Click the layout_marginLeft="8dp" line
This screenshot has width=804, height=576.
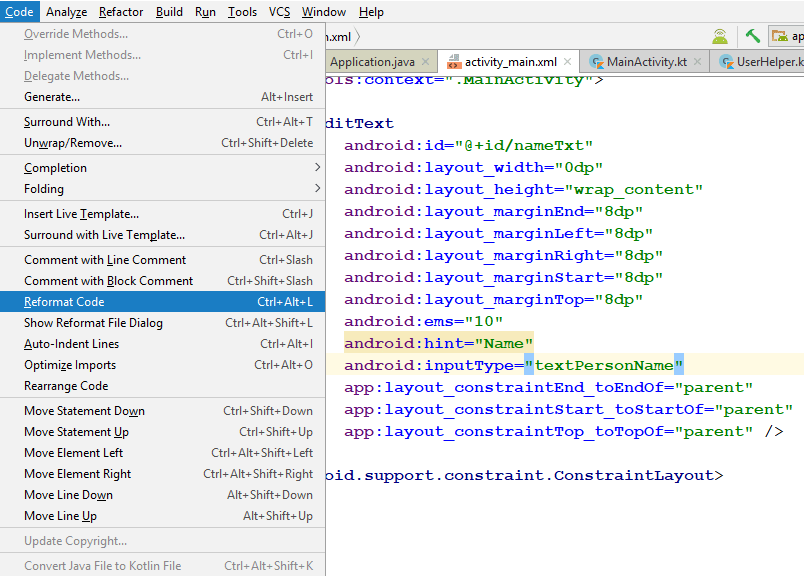coord(498,233)
